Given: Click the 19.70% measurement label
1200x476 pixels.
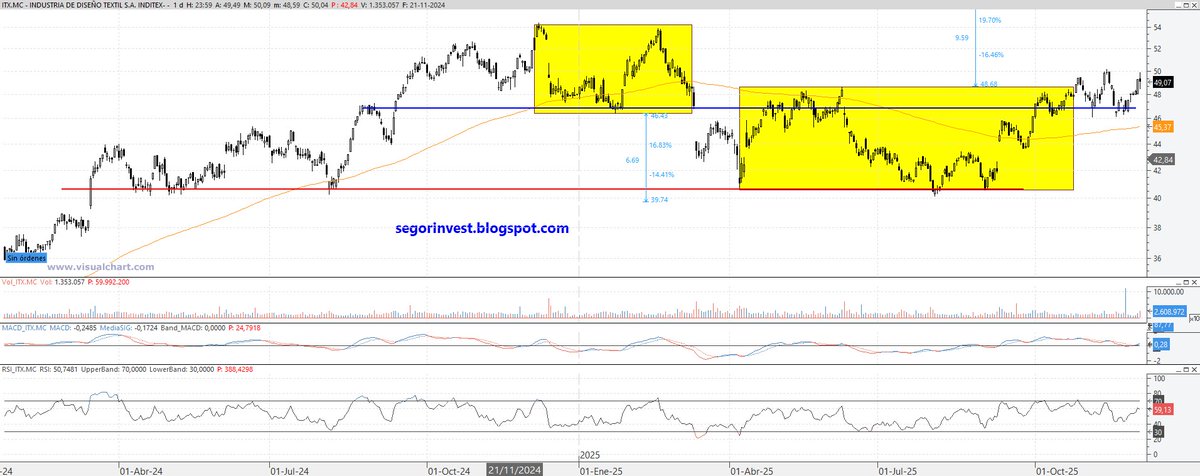Looking at the screenshot, I should click(991, 21).
